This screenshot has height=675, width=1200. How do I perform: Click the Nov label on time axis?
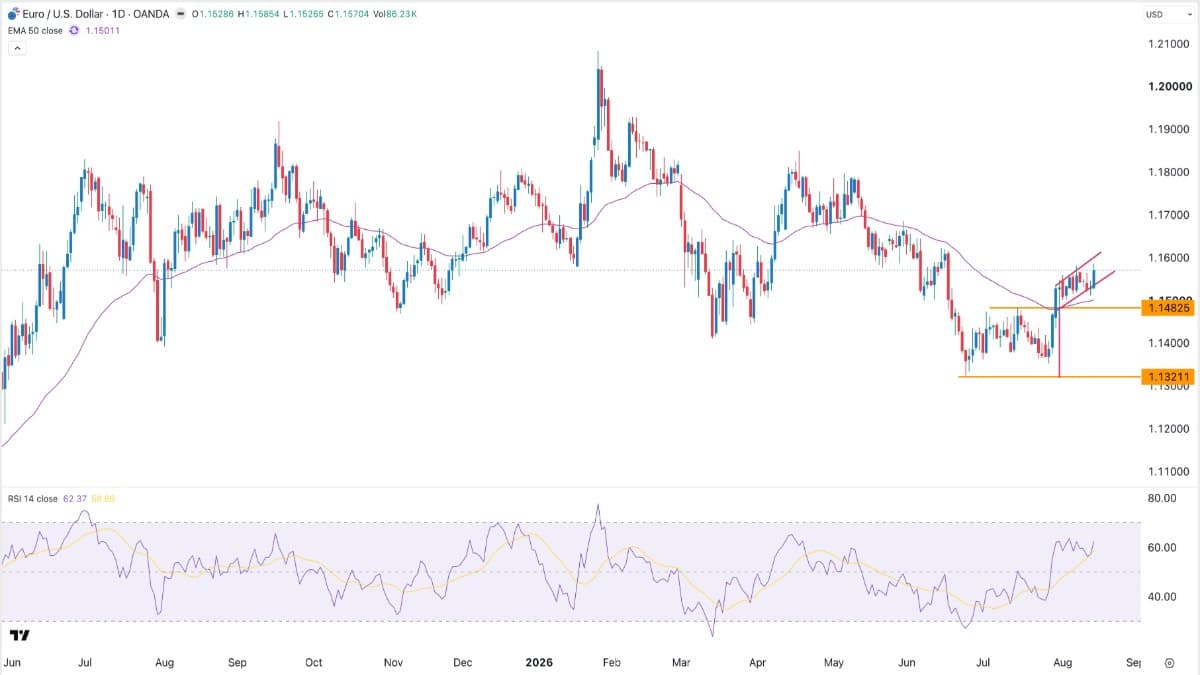pos(393,662)
